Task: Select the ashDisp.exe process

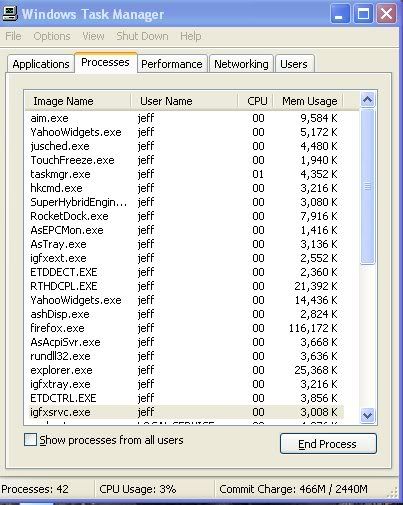Action: (x=185, y=314)
